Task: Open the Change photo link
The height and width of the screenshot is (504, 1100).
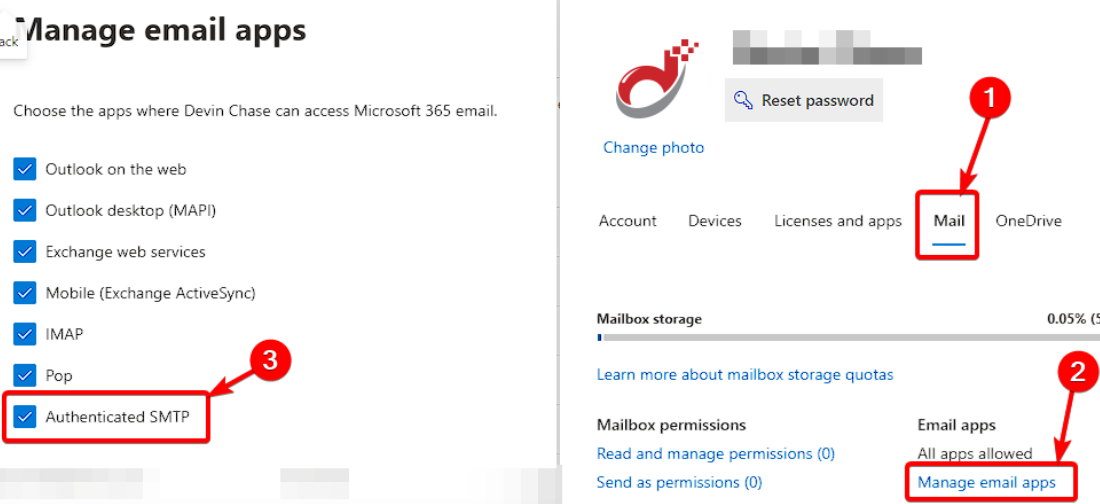Action: point(653,147)
